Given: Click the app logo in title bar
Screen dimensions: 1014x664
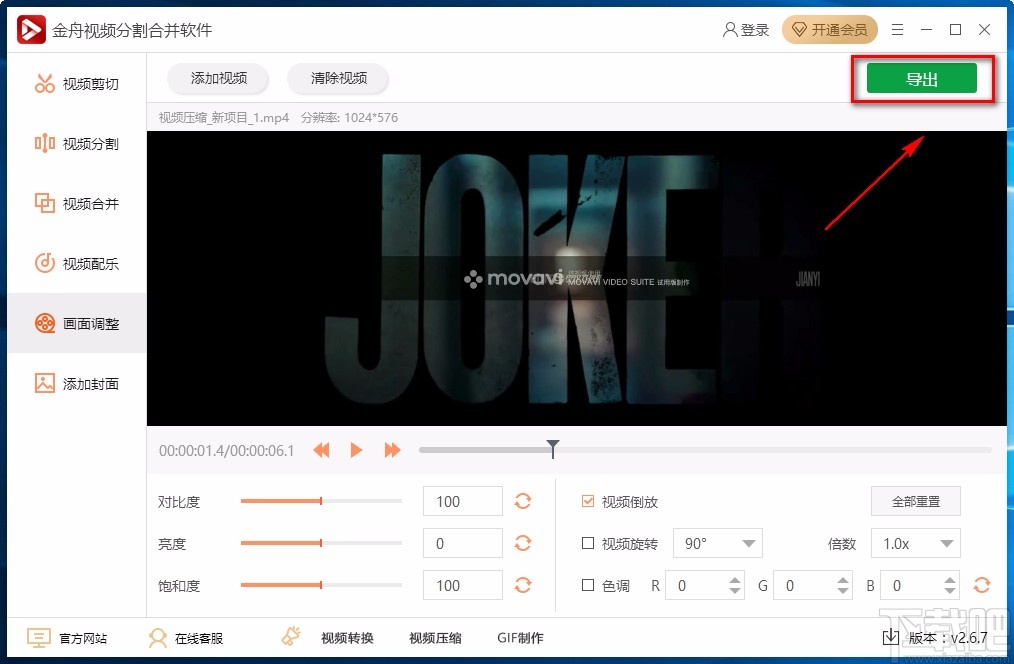Looking at the screenshot, I should click(x=31, y=30).
